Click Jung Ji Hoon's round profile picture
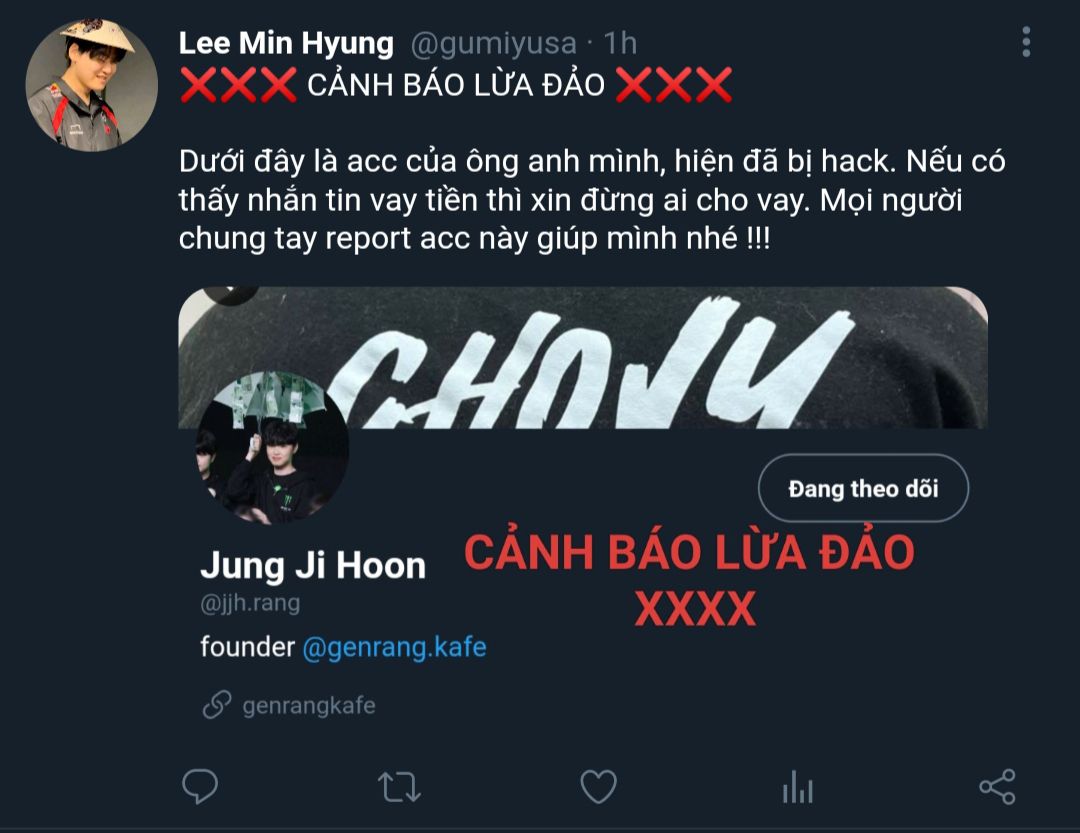Screen dimensions: 1080x833 coord(272,448)
